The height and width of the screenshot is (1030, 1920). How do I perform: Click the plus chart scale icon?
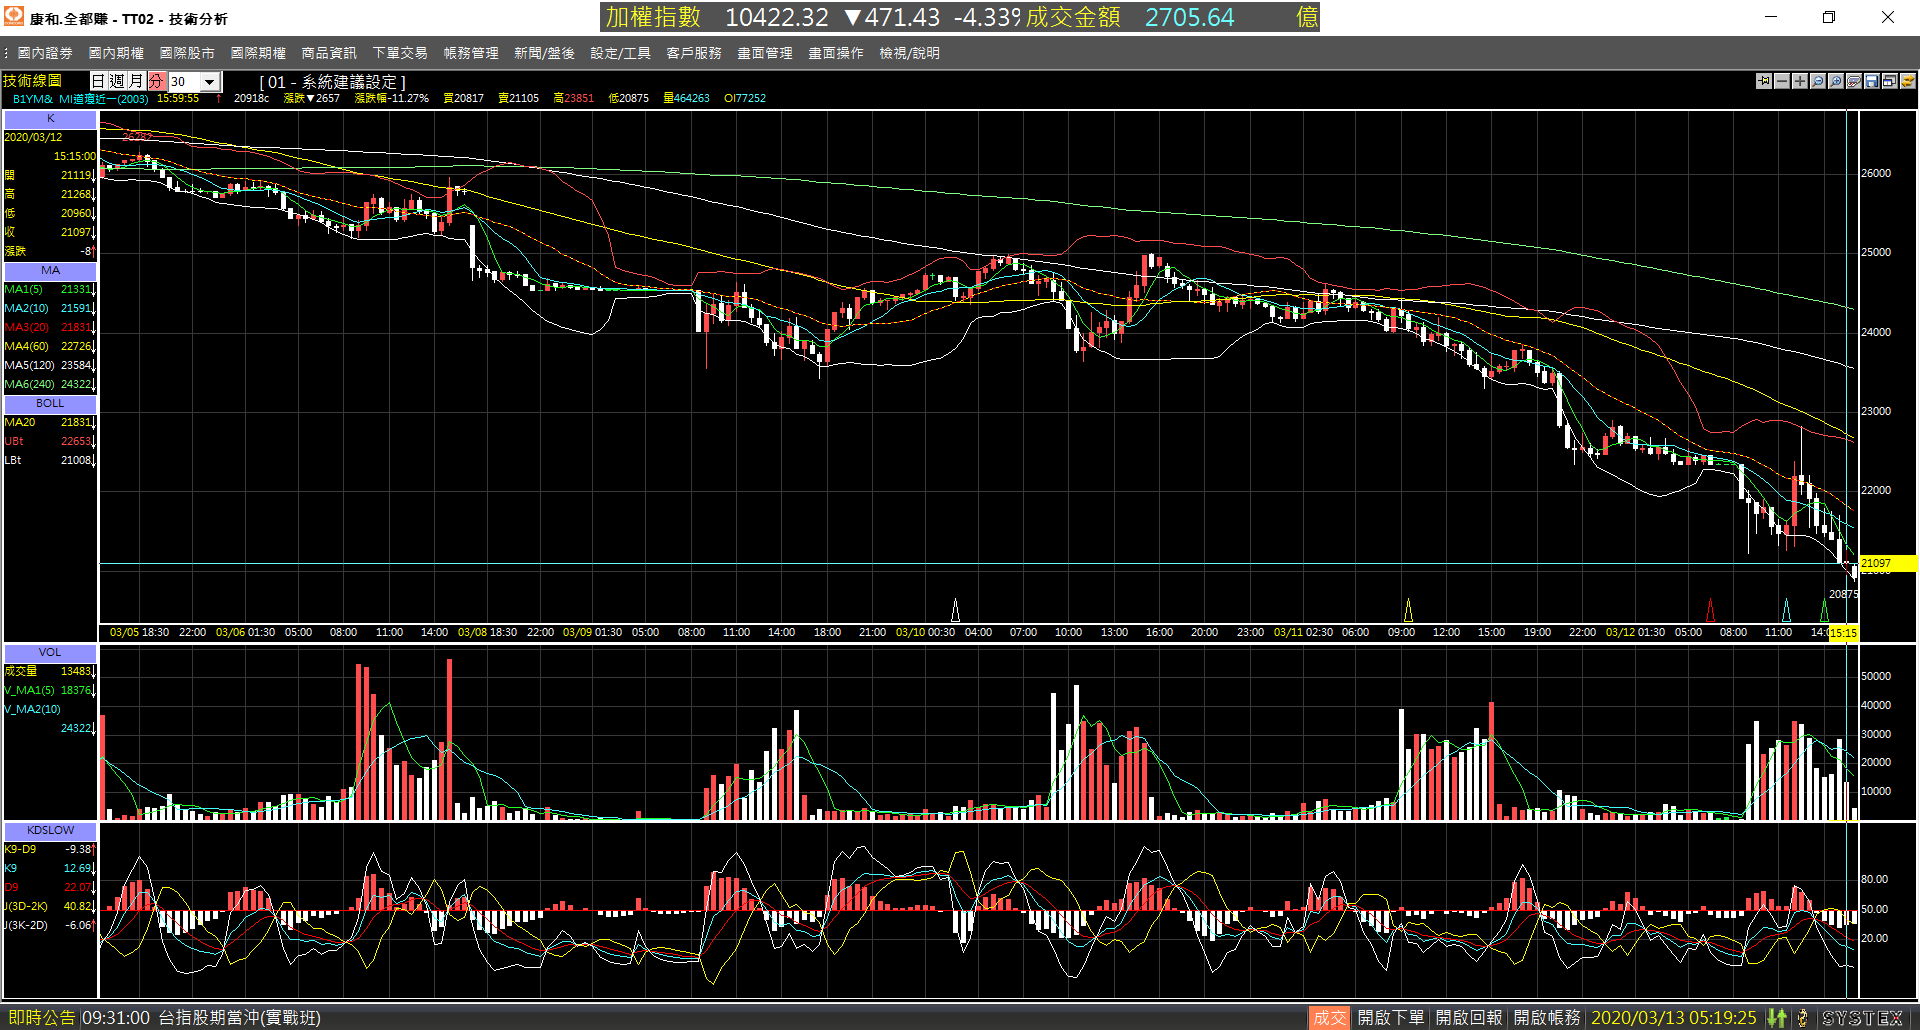[x=1800, y=81]
